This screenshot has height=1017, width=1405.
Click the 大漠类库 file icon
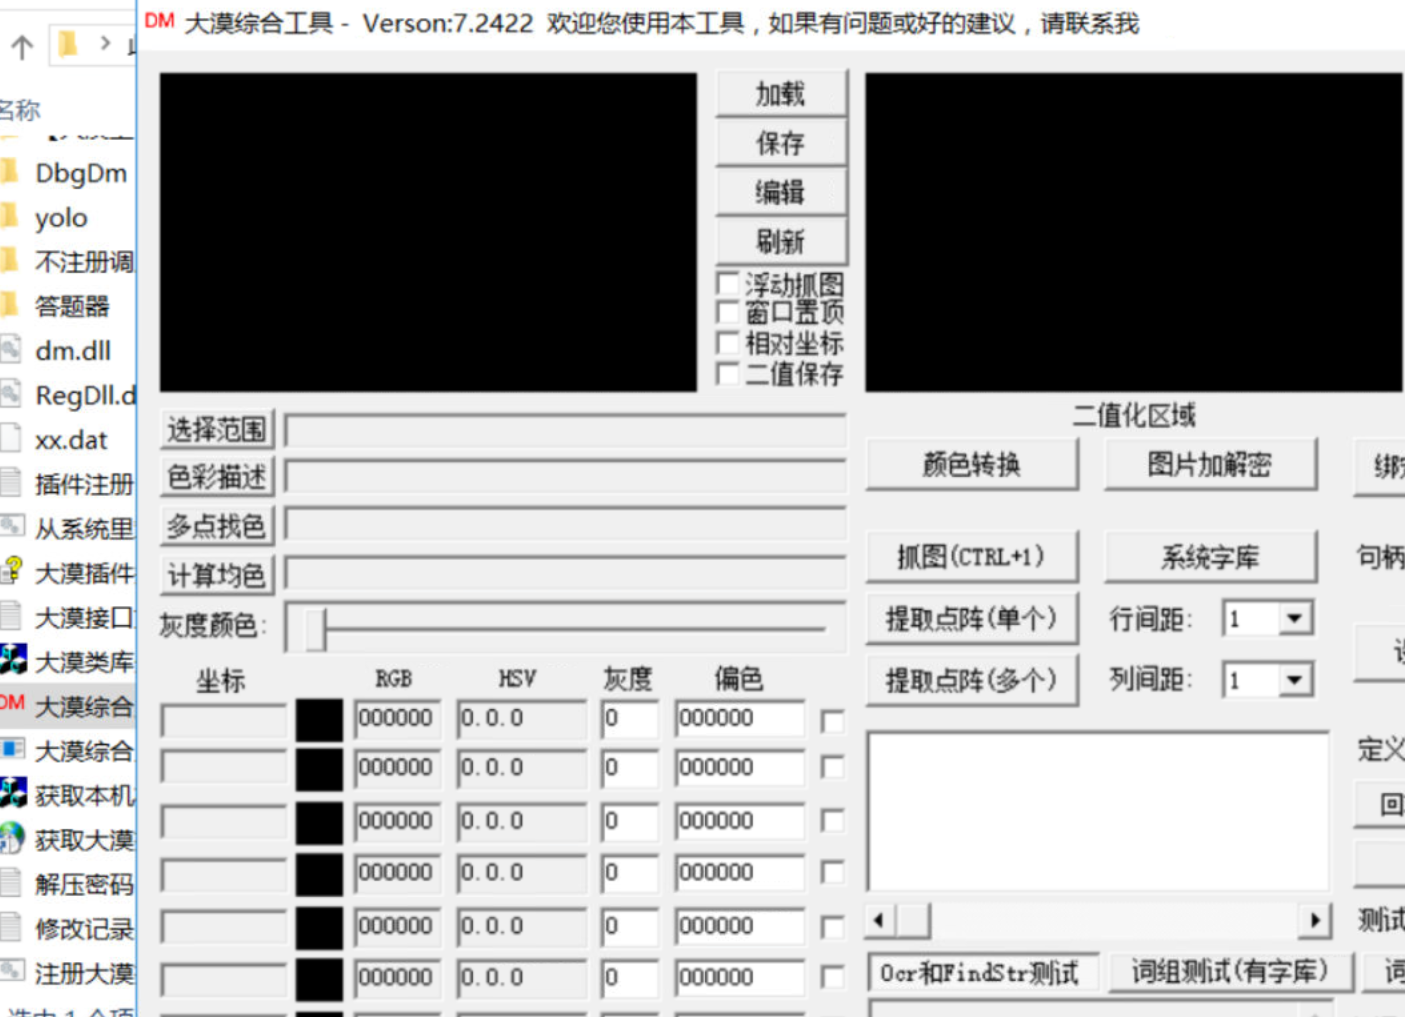coord(12,660)
